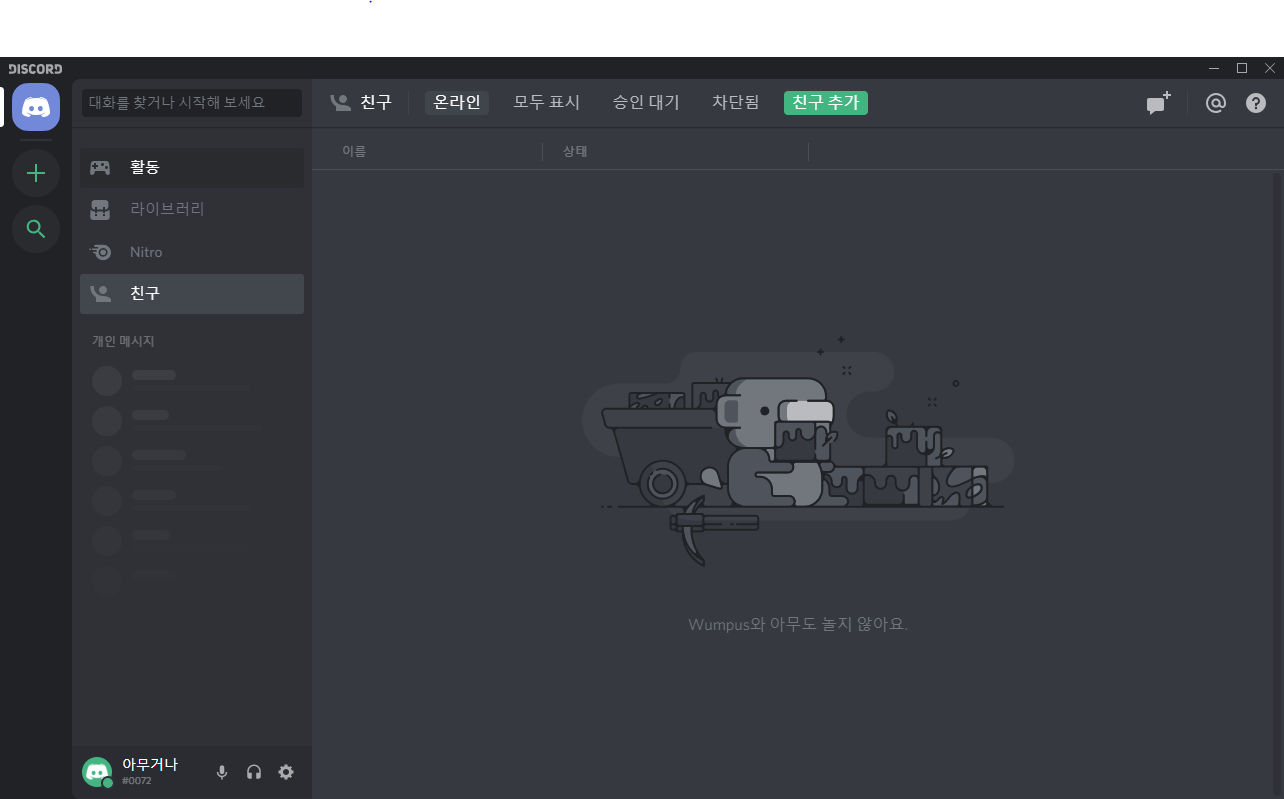Click the 개인 메시지 header

123,341
